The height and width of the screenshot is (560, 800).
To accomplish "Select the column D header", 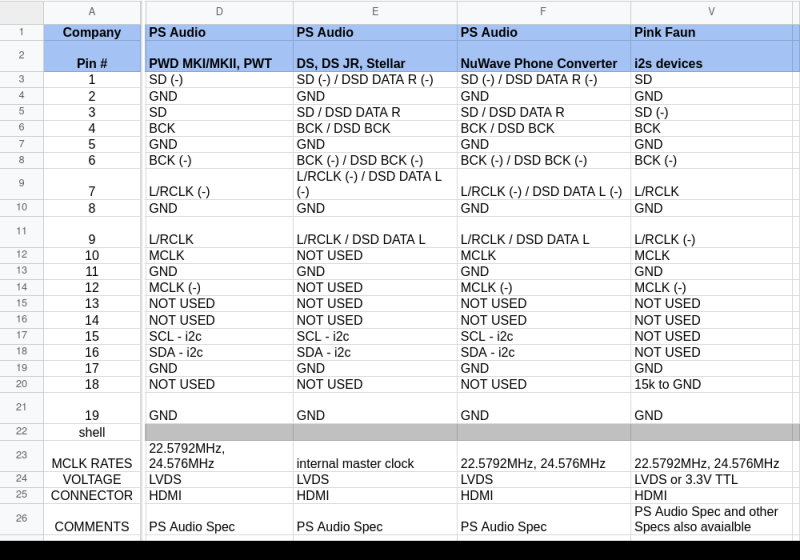I will pyautogui.click(x=219, y=12).
